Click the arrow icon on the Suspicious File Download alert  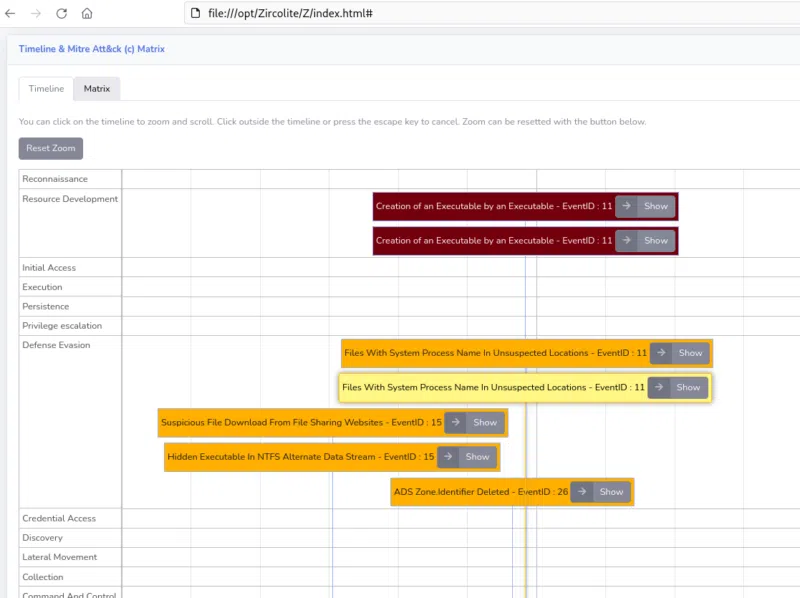pos(455,422)
